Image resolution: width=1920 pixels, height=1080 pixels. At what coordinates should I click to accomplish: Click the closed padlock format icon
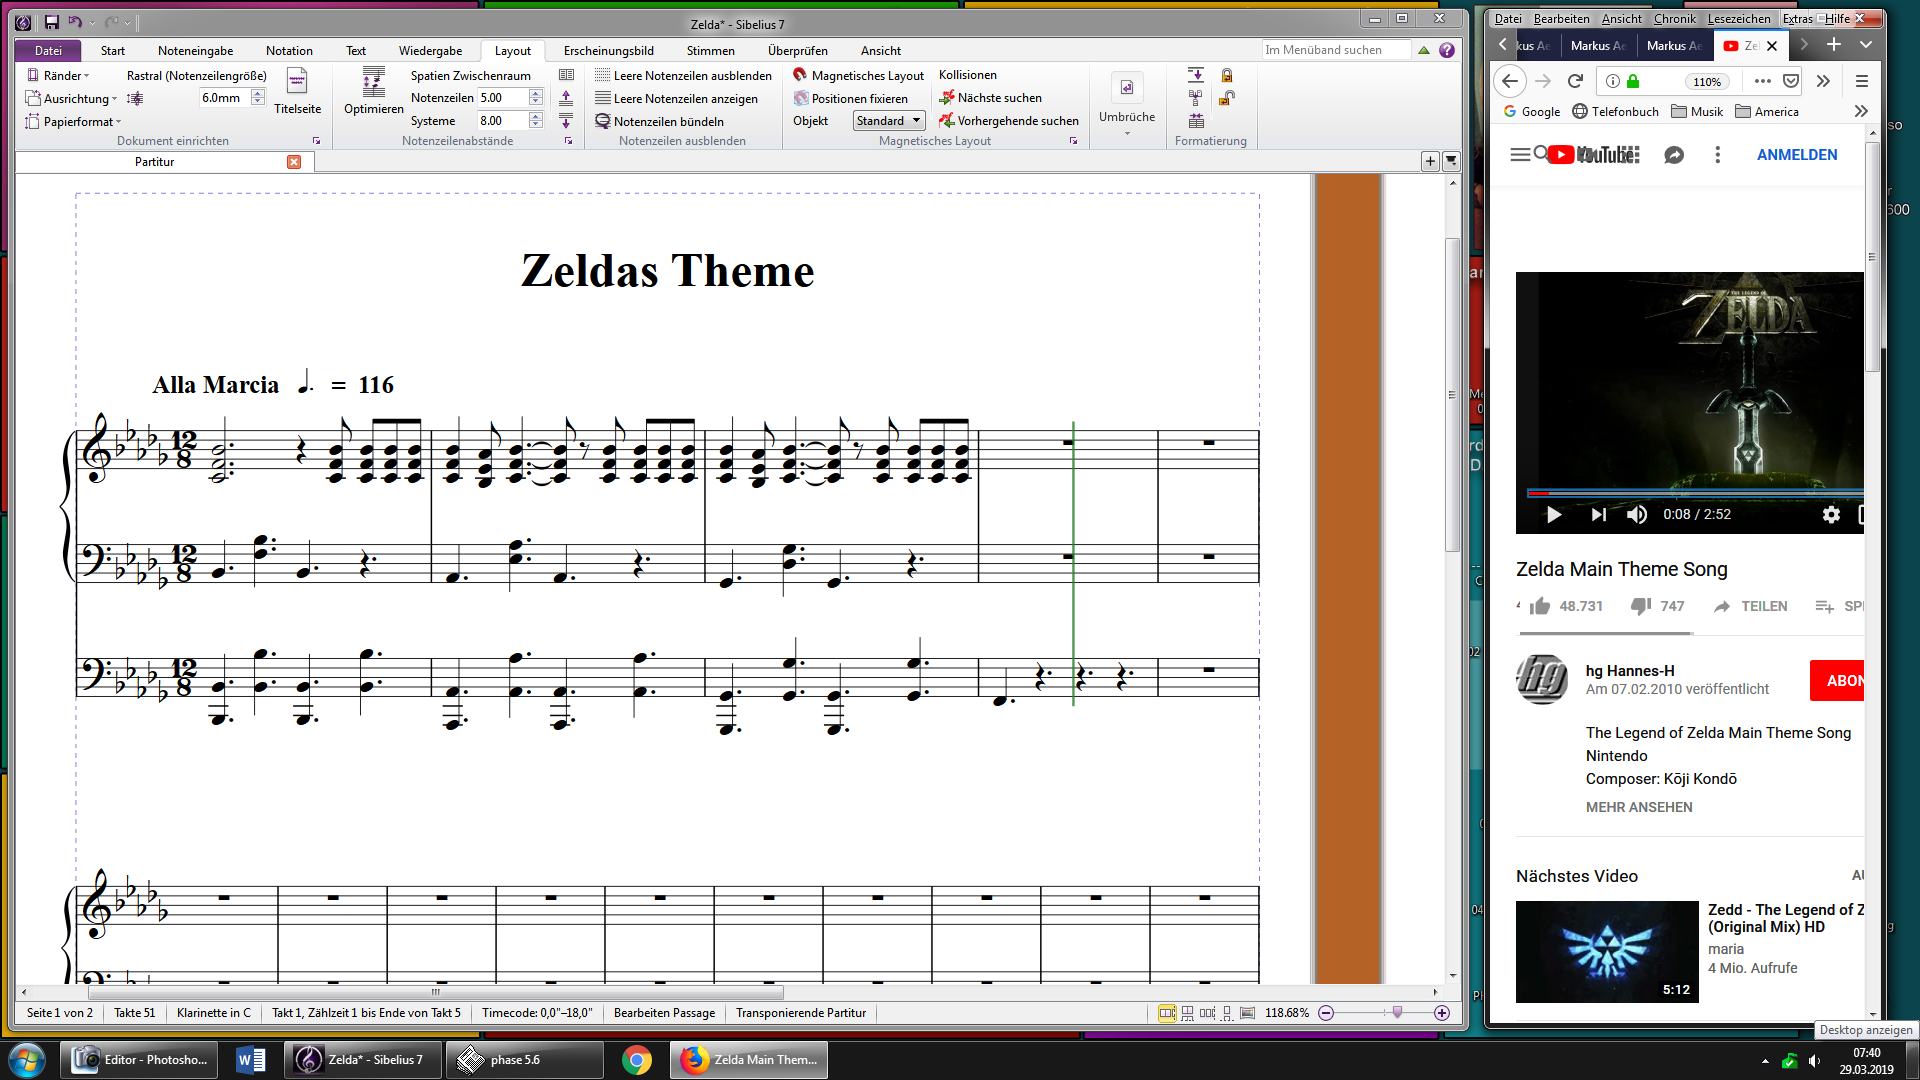point(1227,75)
